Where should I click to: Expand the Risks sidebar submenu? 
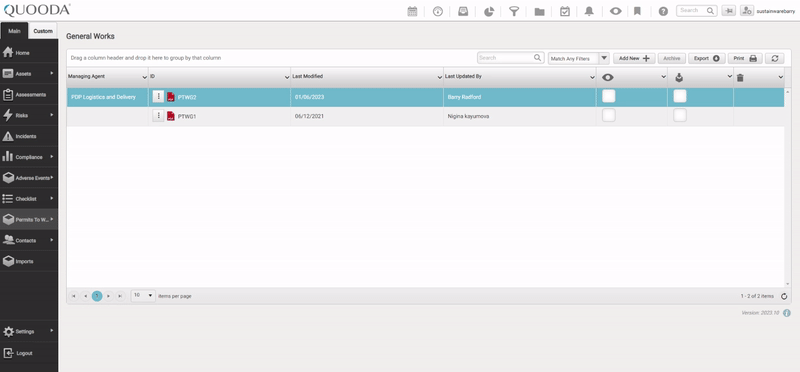(52, 115)
